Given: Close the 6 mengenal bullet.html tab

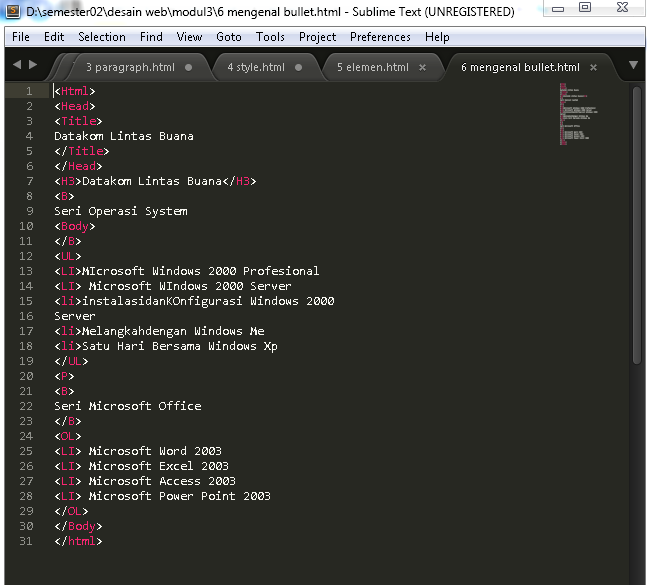Looking at the screenshot, I should pos(593,68).
